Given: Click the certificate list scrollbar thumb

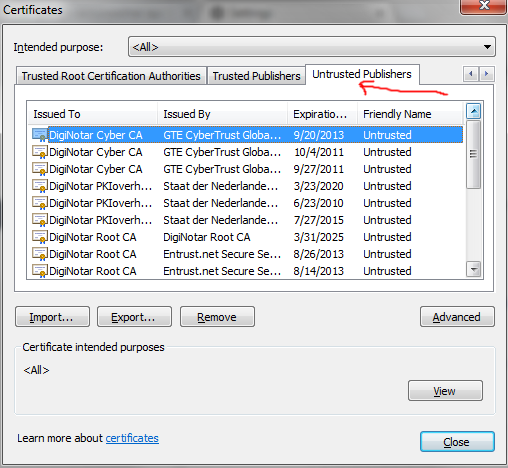Looking at the screenshot, I should (x=473, y=154).
